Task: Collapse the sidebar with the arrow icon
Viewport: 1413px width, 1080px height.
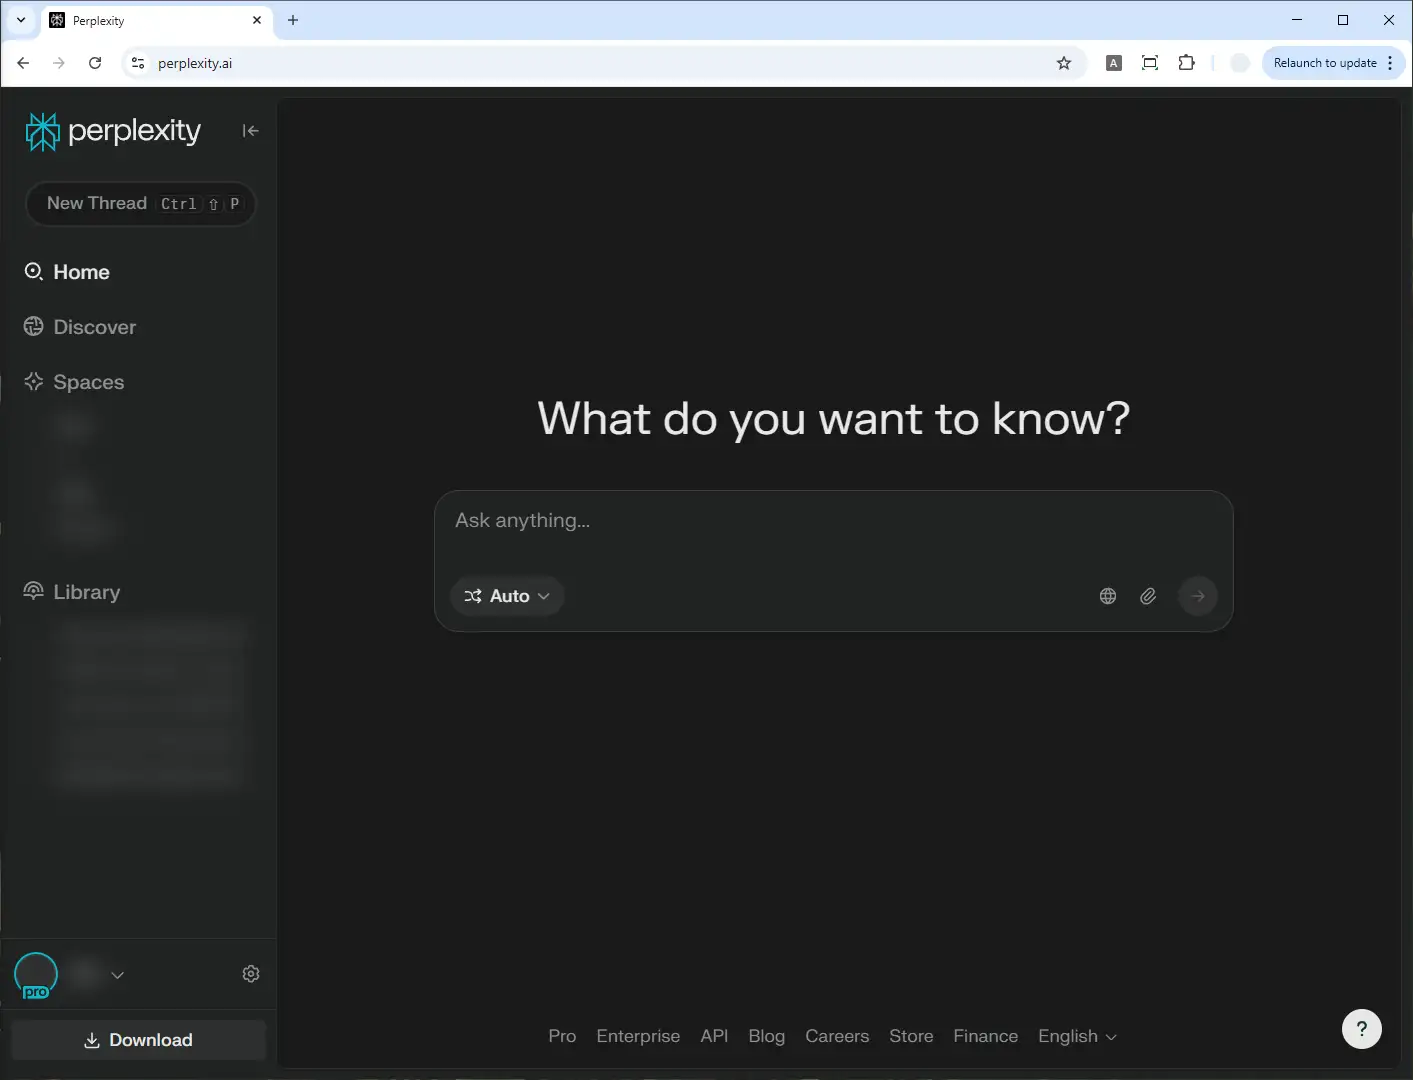Action: tap(250, 131)
